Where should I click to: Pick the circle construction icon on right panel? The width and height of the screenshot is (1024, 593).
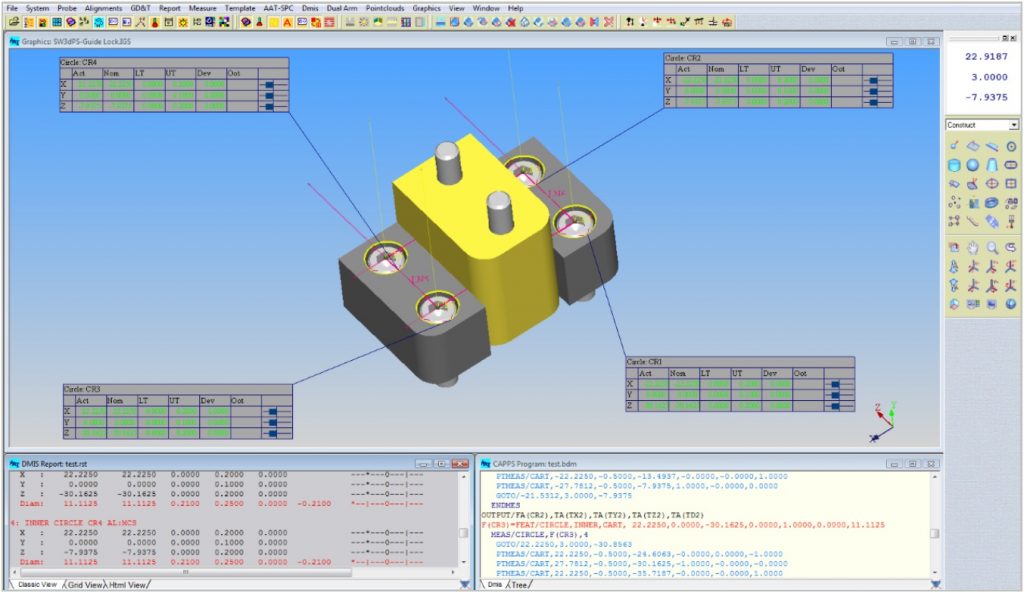point(1011,144)
